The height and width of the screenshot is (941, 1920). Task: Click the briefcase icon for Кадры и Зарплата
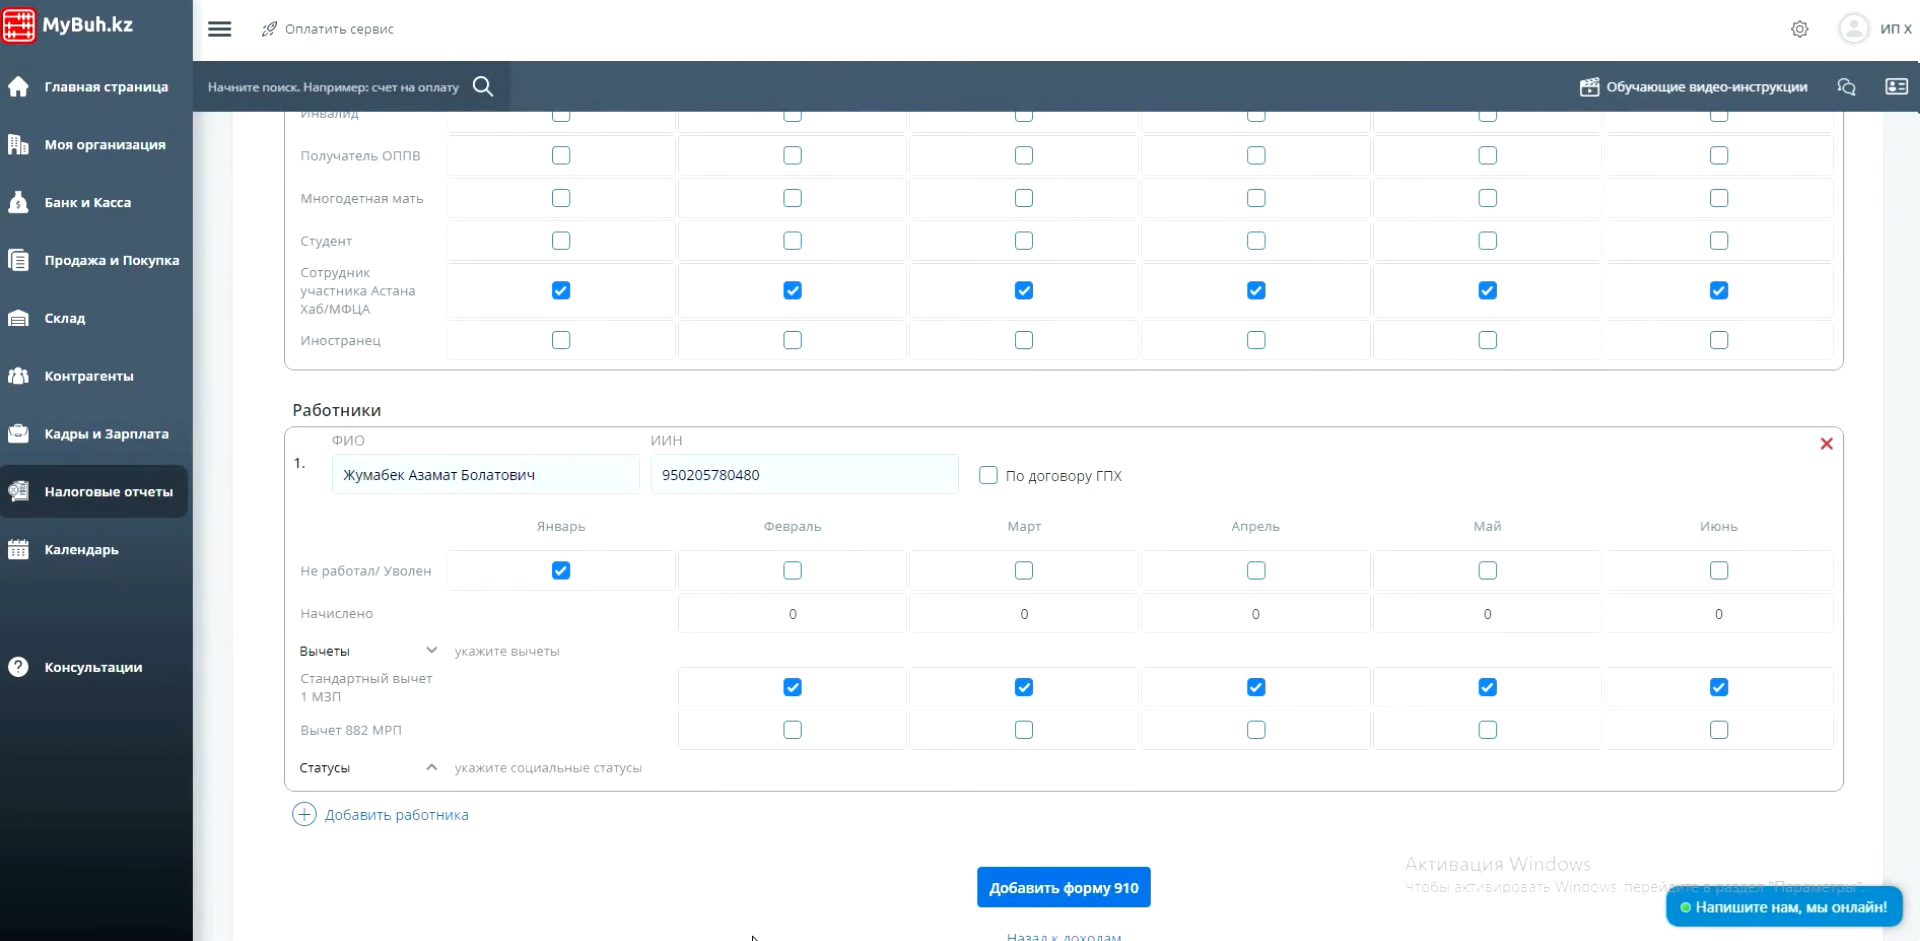pyautogui.click(x=18, y=434)
